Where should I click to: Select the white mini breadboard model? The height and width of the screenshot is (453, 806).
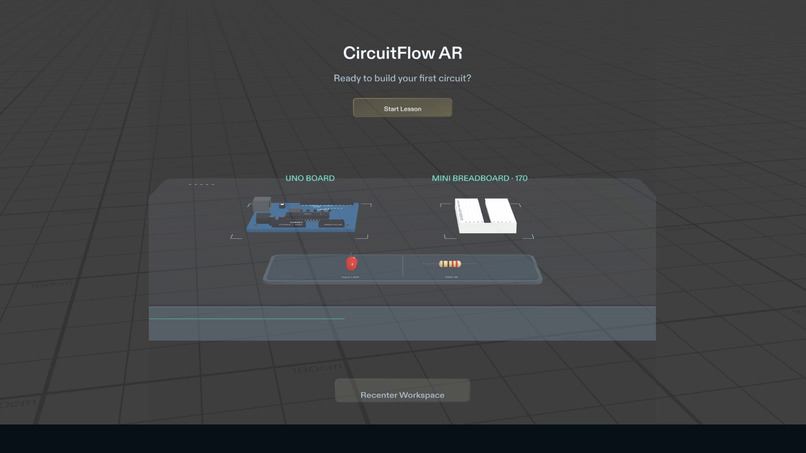(486, 215)
